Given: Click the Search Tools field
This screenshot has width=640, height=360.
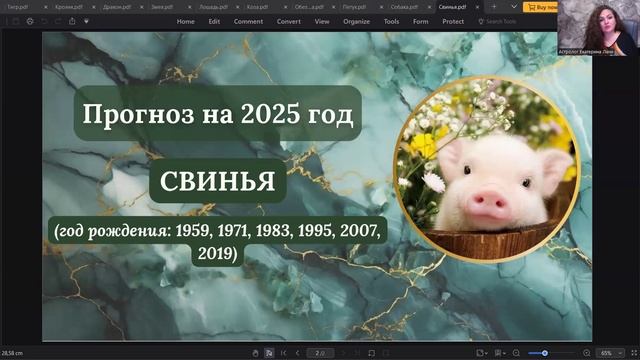Looking at the screenshot, I should (498, 22).
